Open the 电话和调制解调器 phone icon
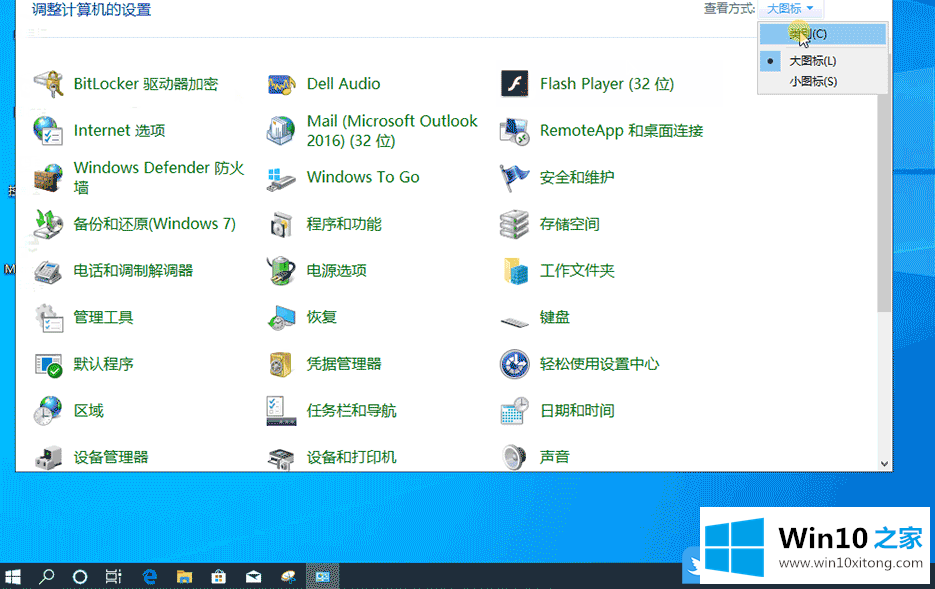The image size is (935, 589). point(48,271)
